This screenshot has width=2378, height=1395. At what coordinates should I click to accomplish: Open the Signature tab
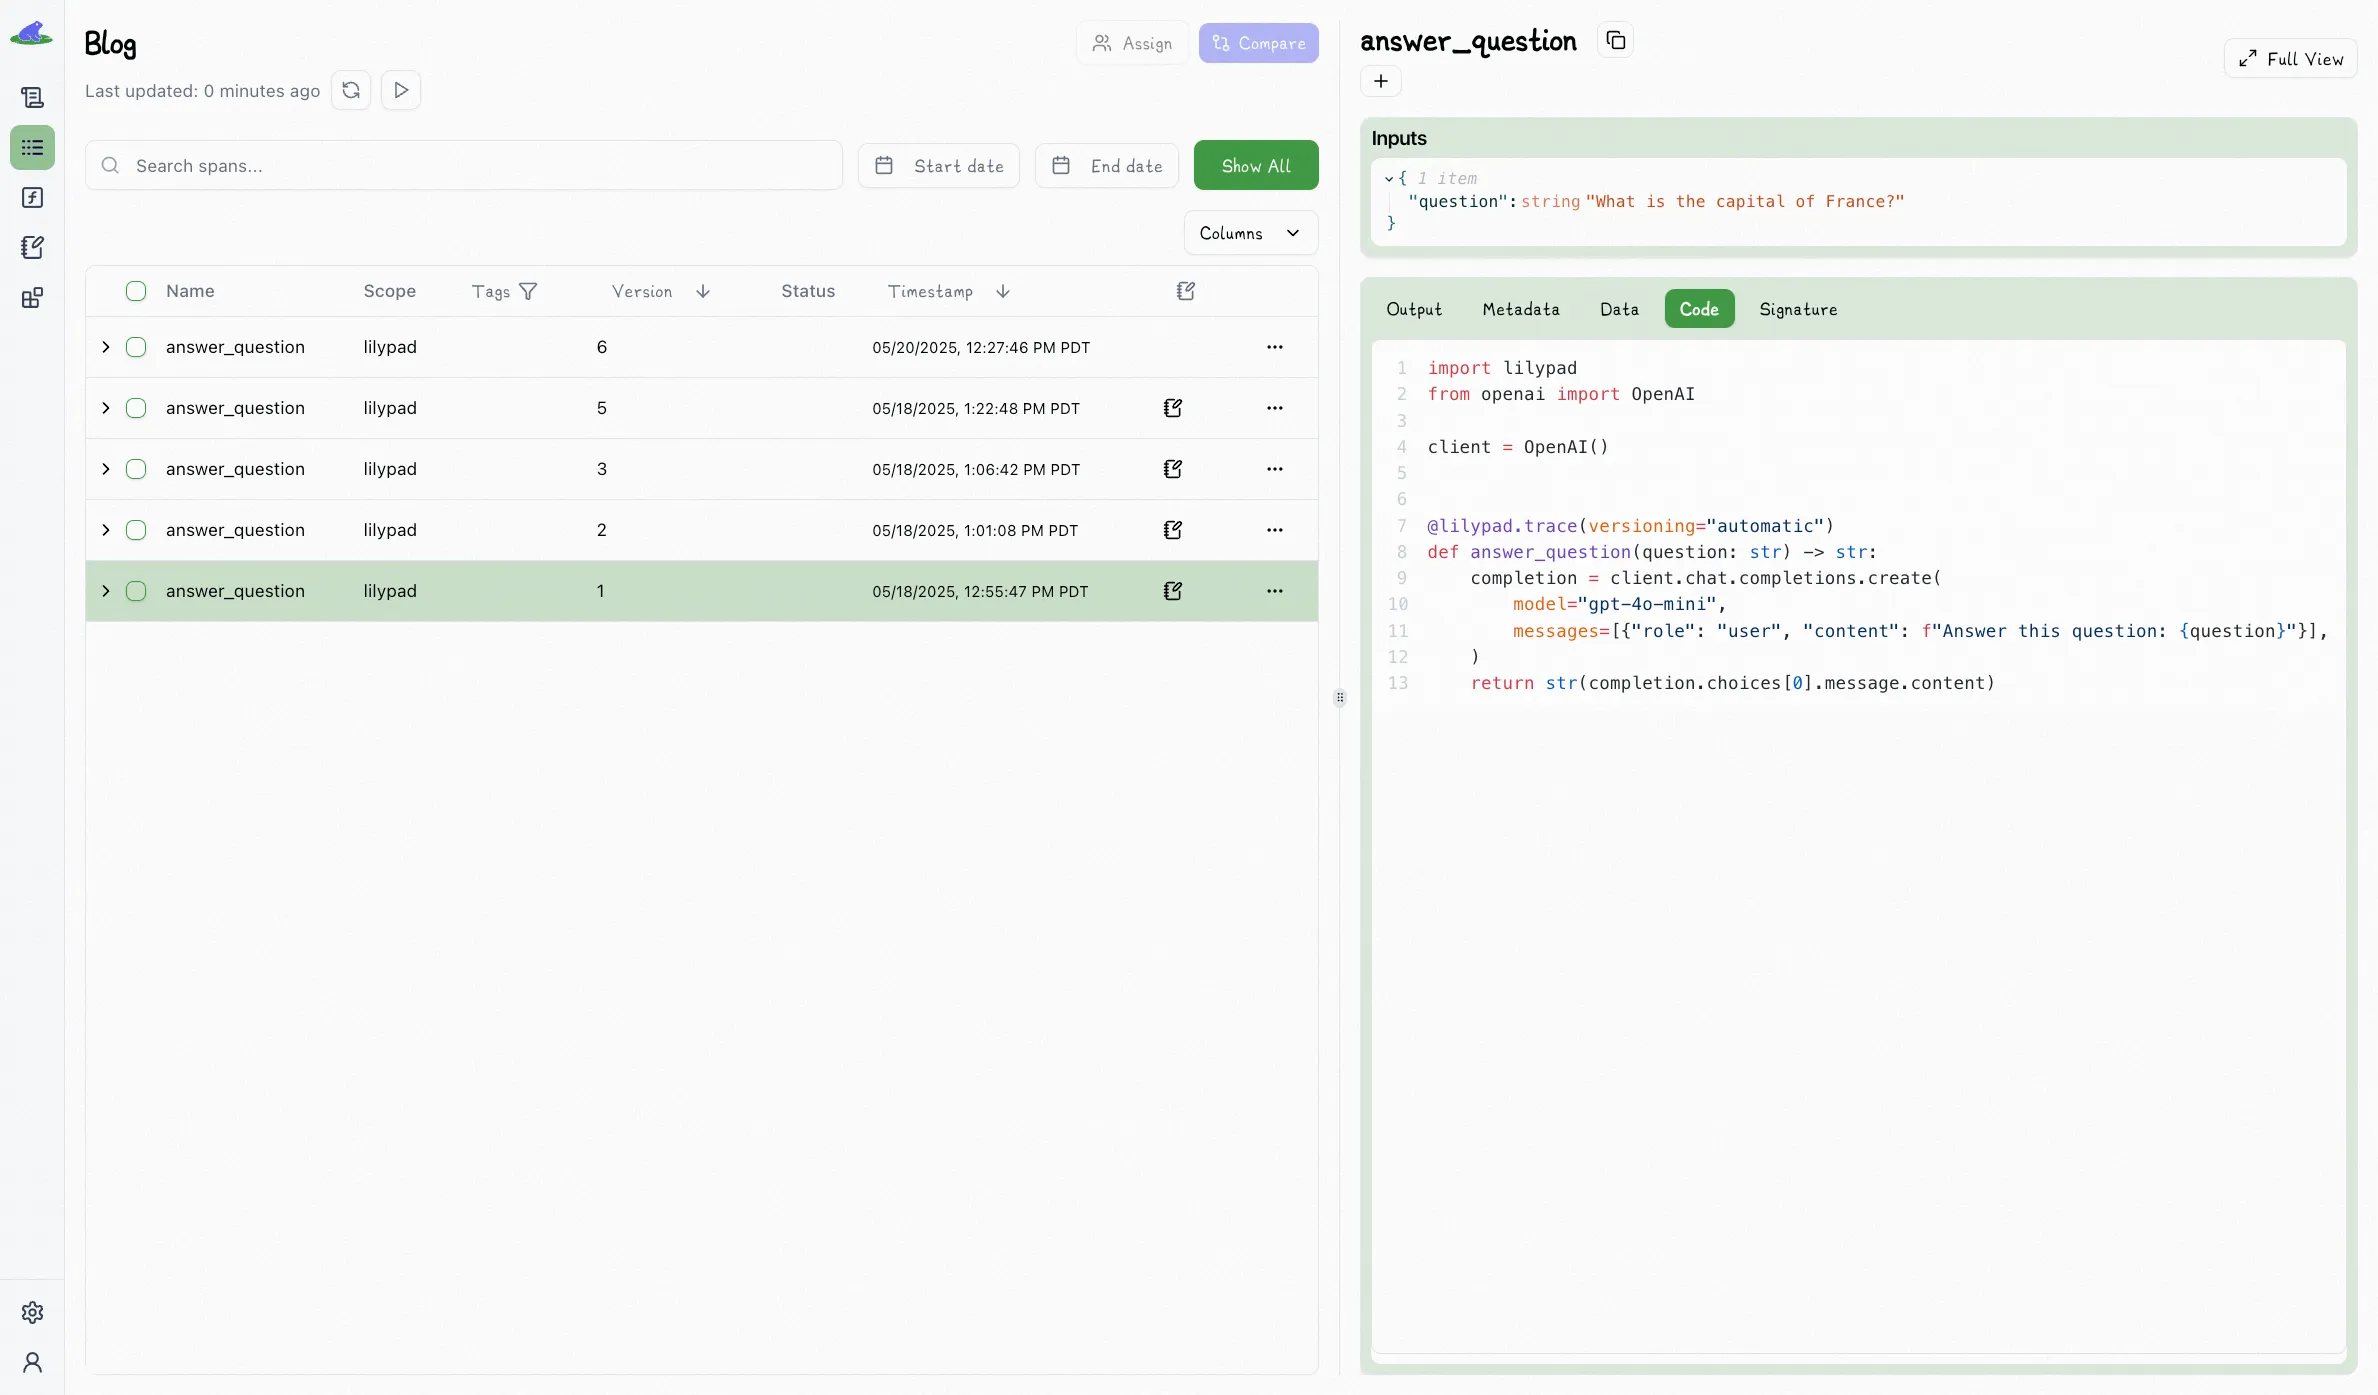pos(1797,309)
